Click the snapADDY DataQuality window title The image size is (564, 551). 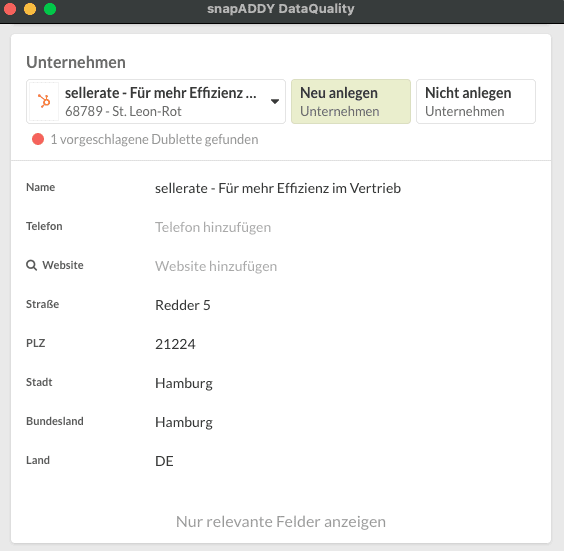[281, 9]
